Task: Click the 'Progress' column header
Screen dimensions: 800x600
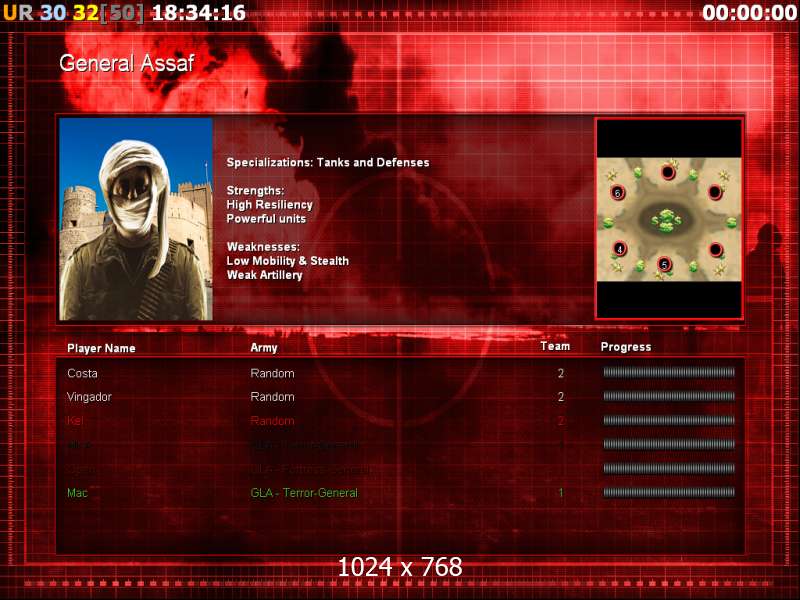Action: click(x=626, y=347)
